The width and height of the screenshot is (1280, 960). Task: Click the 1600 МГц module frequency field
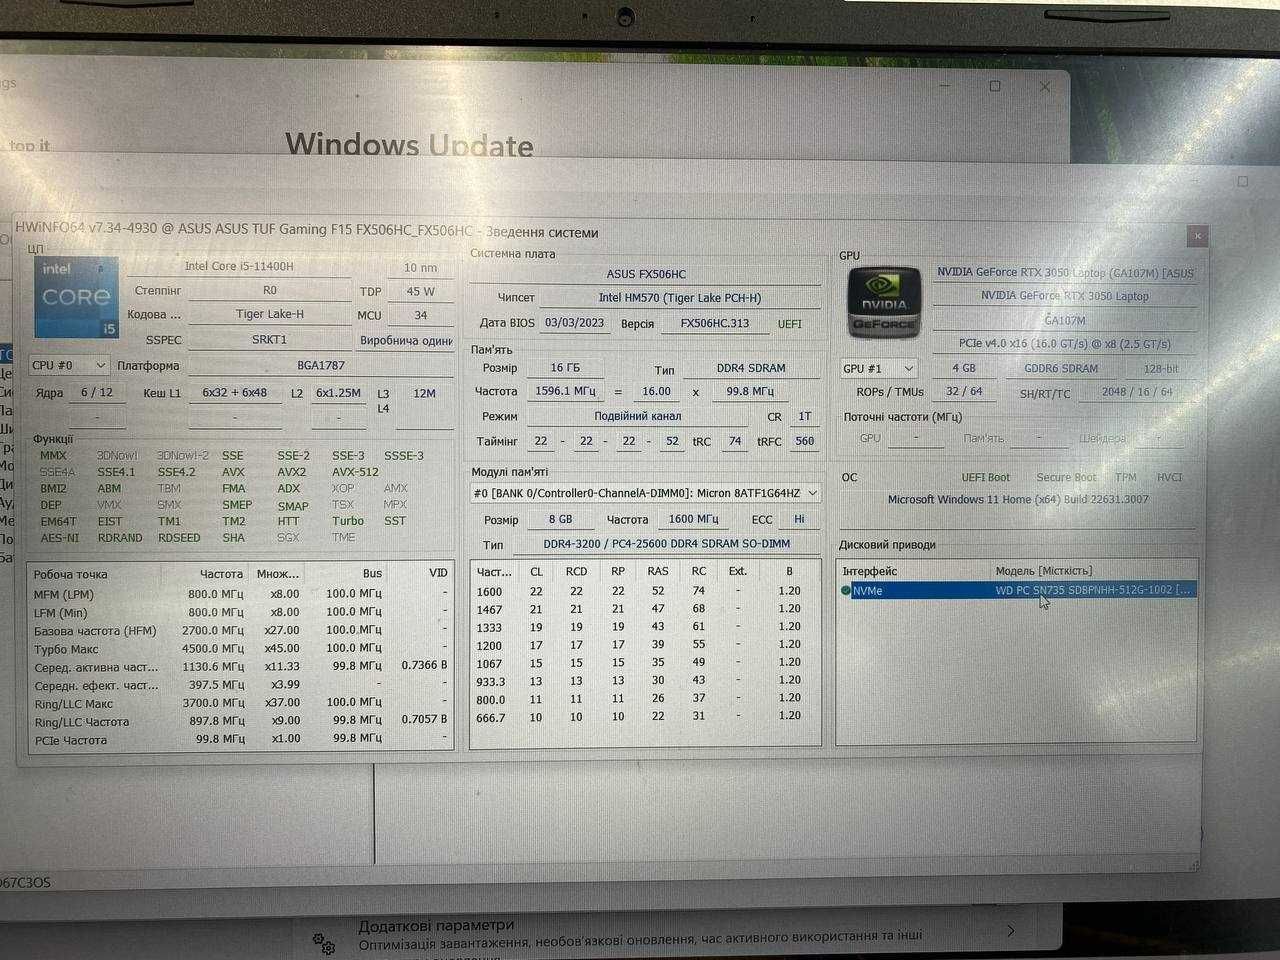(693, 520)
